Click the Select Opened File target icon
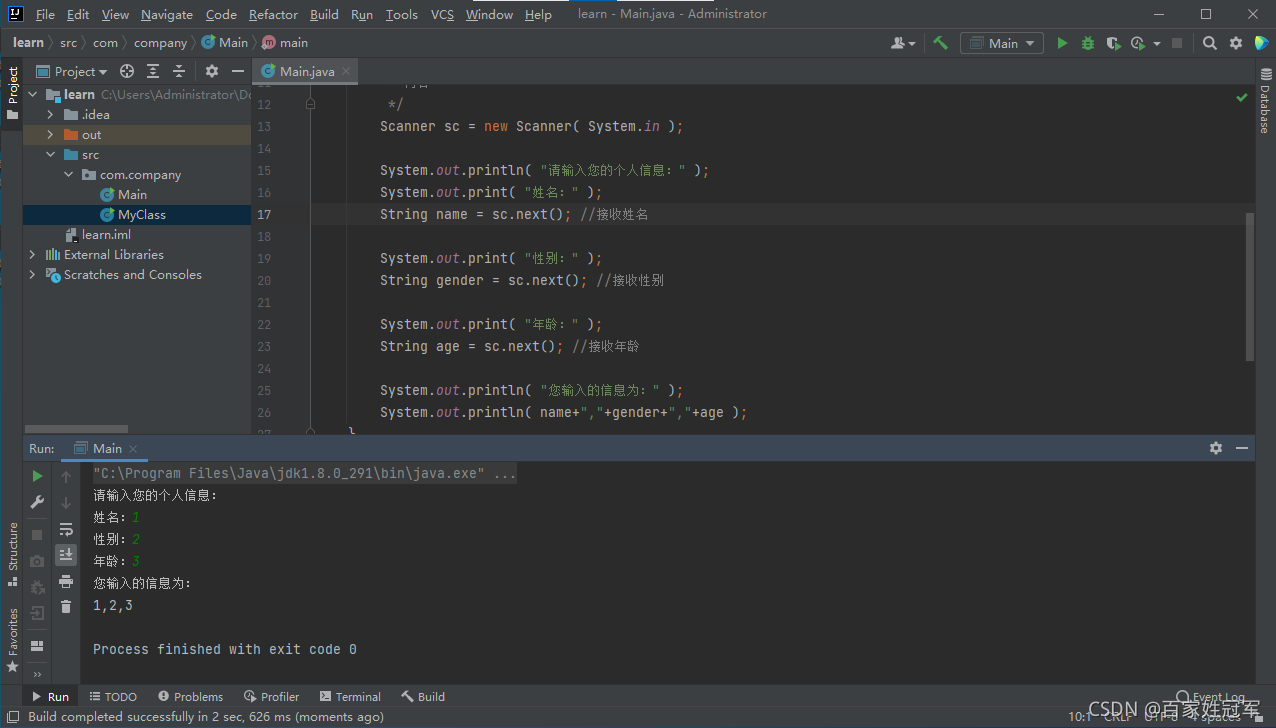1276x728 pixels. coord(127,71)
